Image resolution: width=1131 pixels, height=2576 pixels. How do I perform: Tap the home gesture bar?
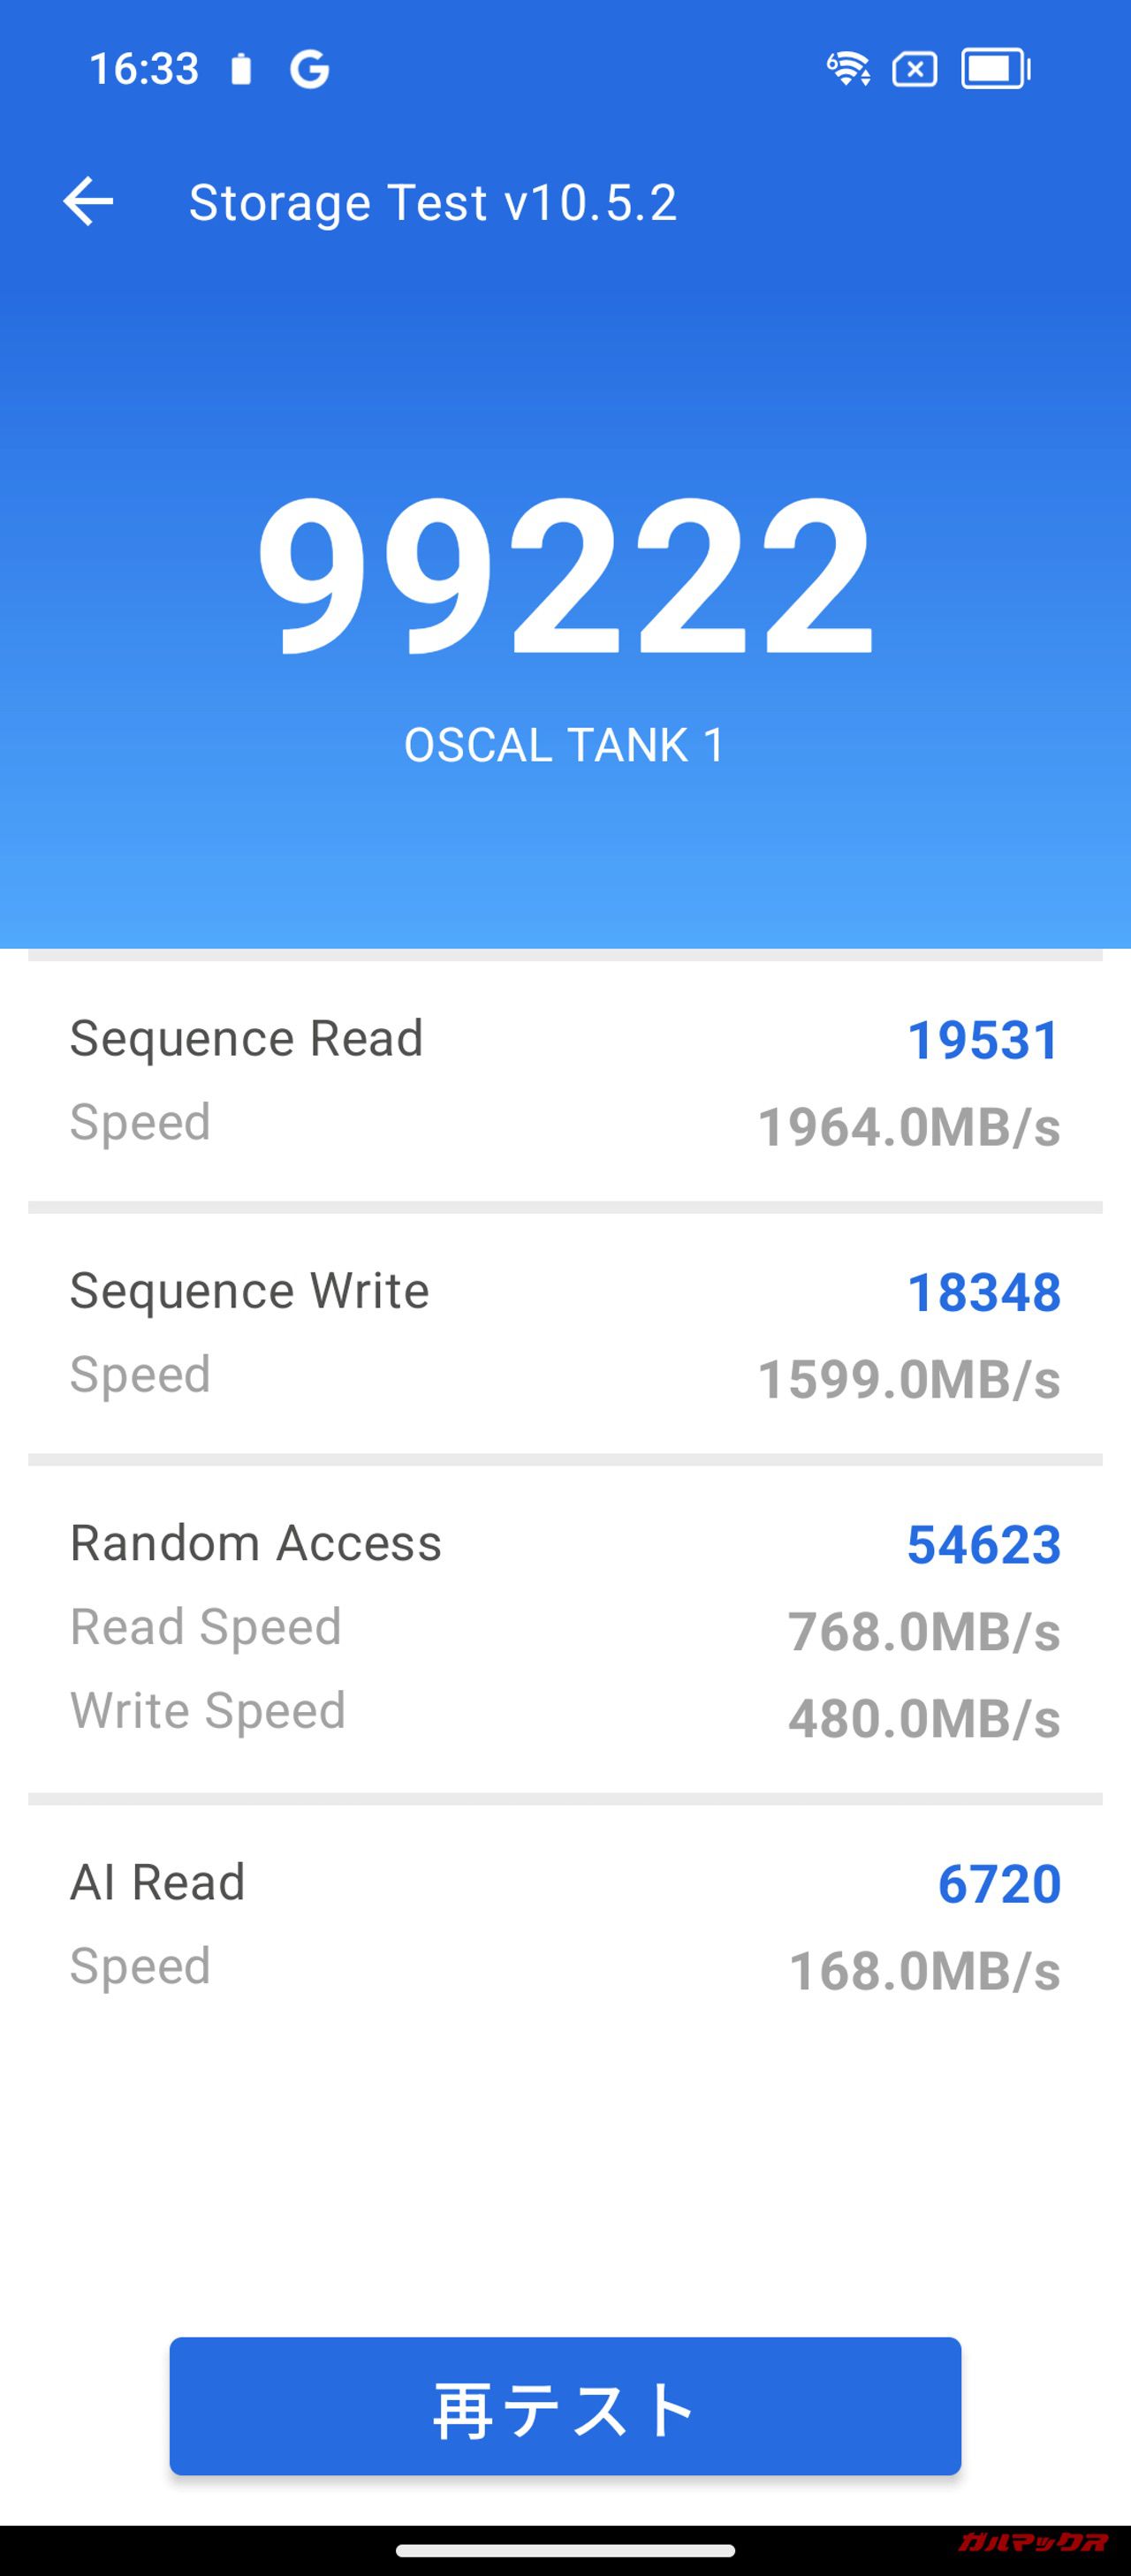click(566, 2550)
